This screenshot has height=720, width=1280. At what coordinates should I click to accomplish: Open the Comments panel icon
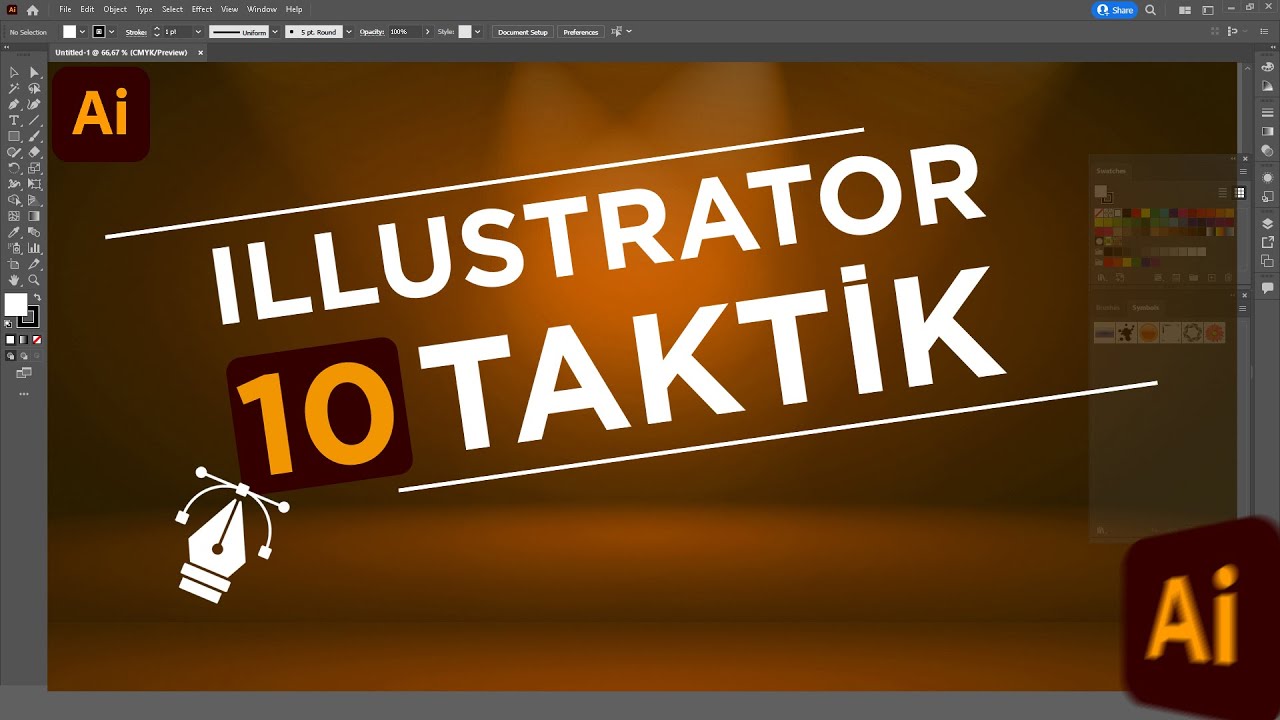(1267, 288)
